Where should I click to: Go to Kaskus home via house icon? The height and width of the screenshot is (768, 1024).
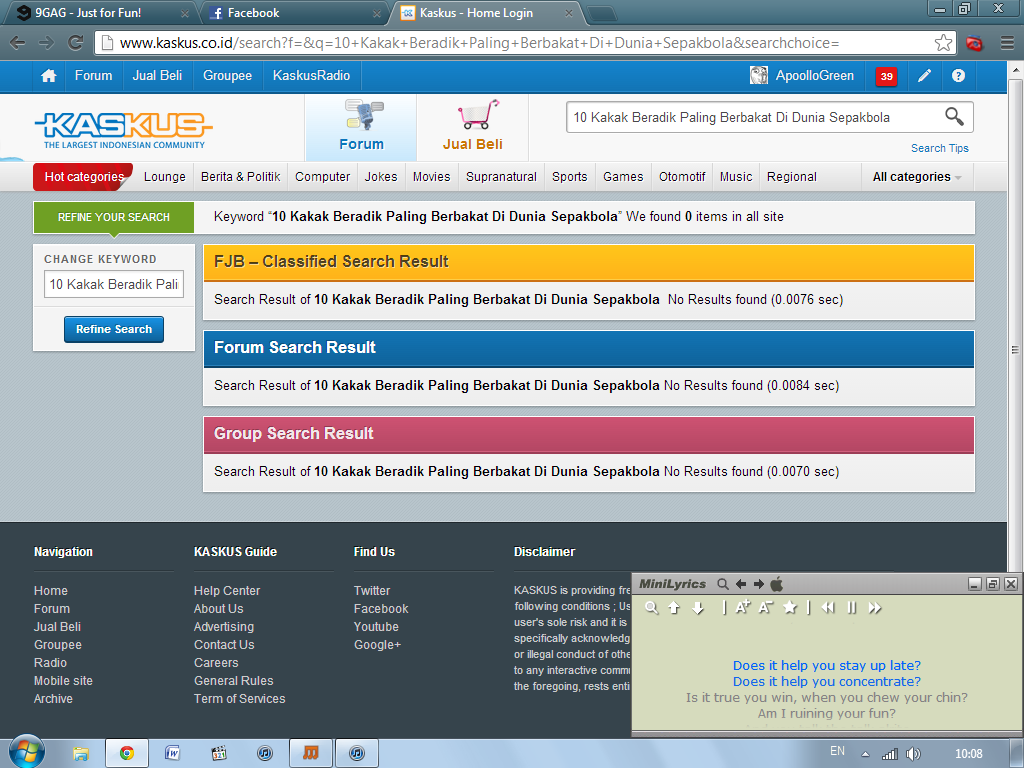(48, 76)
